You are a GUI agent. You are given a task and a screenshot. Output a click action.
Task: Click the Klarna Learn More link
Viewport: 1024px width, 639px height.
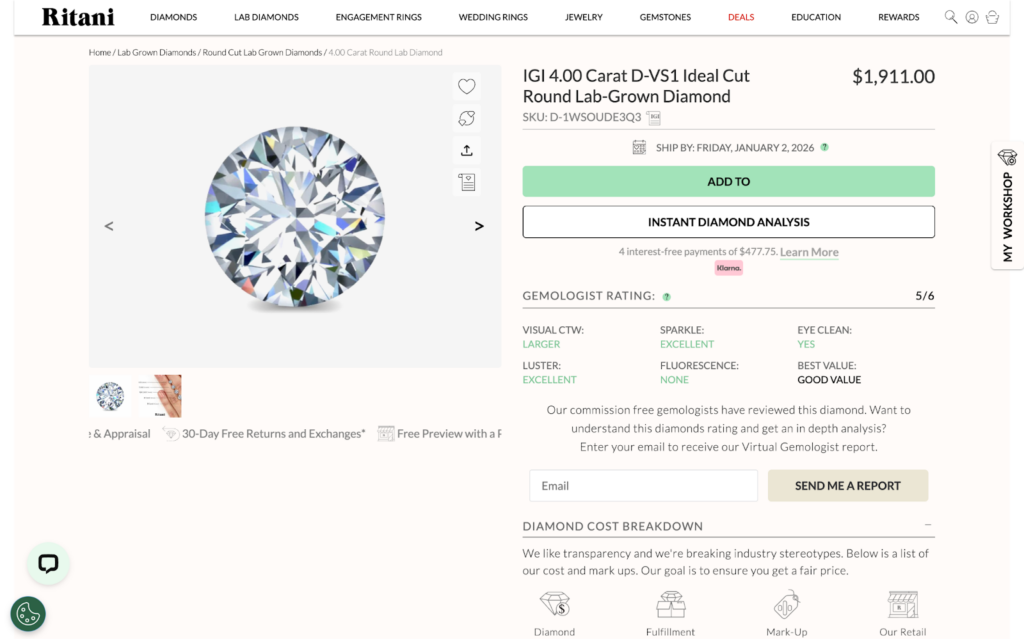(x=809, y=252)
